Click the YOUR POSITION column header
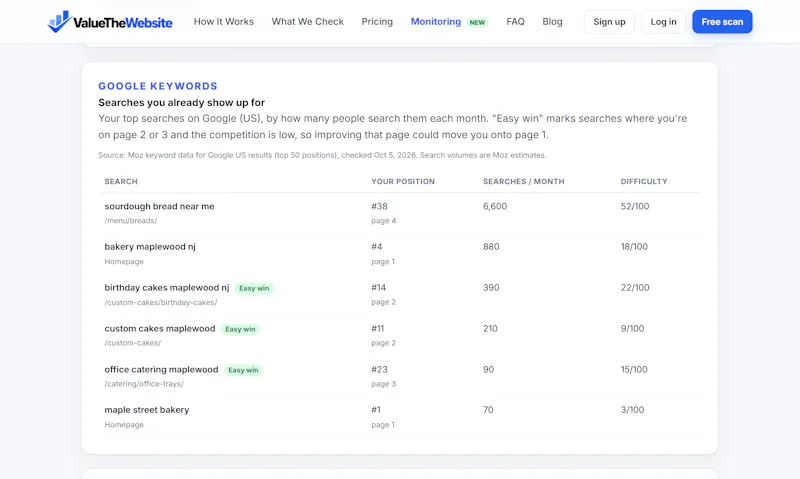 click(x=403, y=182)
